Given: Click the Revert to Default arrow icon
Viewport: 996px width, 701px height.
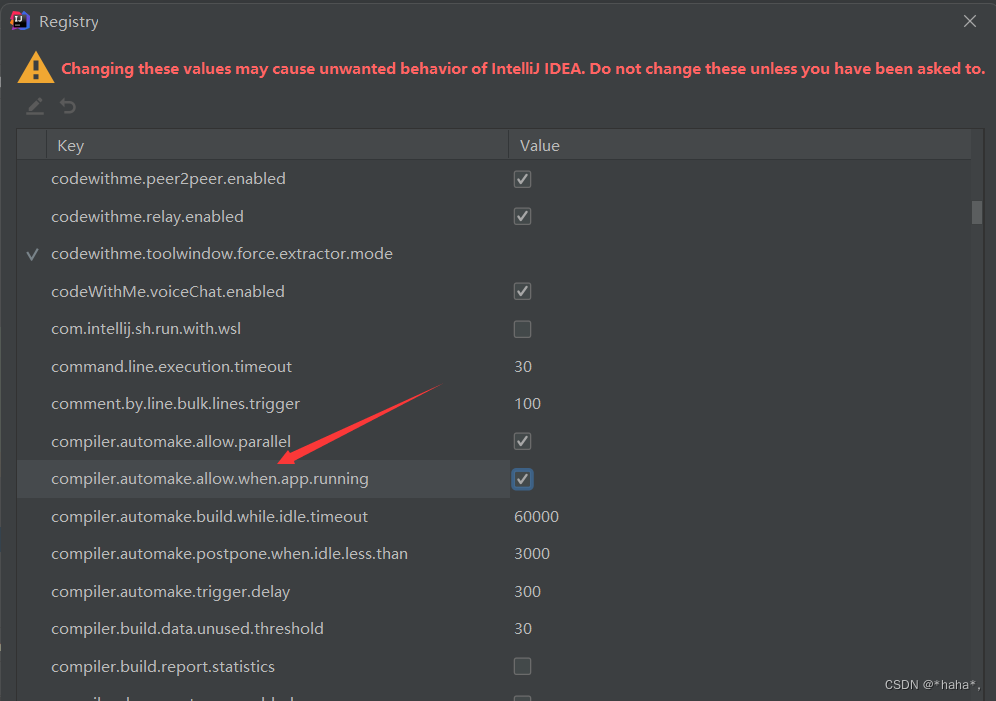Looking at the screenshot, I should tap(68, 106).
